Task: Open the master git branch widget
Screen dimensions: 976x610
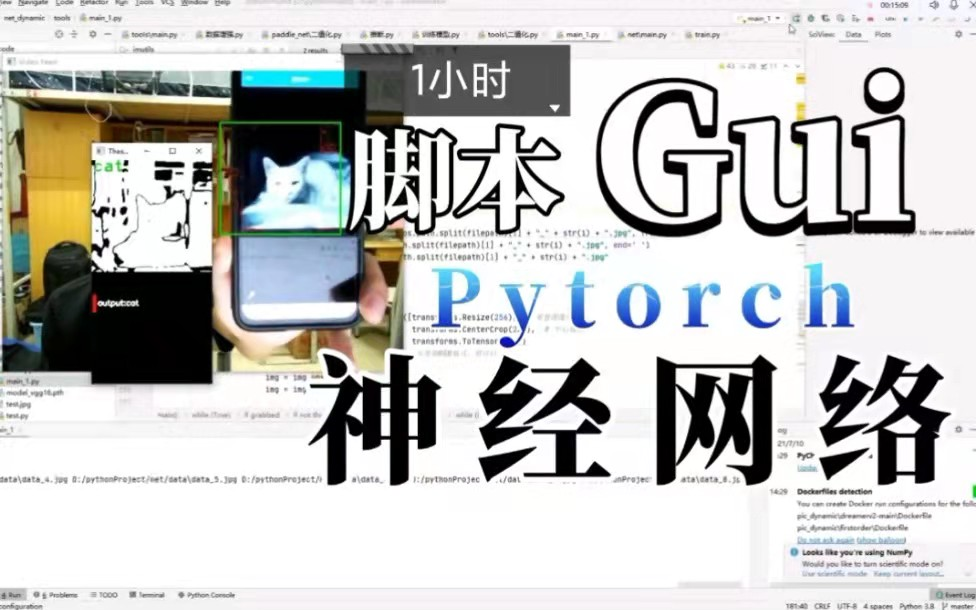Action: pos(957,606)
